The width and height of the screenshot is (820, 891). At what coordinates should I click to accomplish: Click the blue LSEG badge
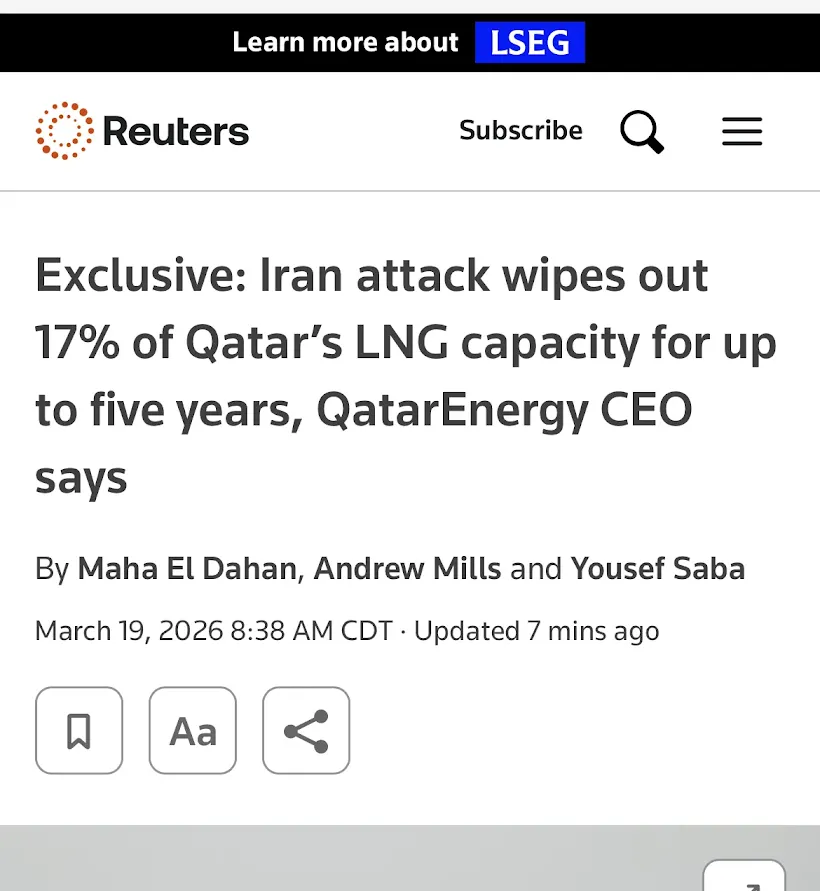pos(530,43)
